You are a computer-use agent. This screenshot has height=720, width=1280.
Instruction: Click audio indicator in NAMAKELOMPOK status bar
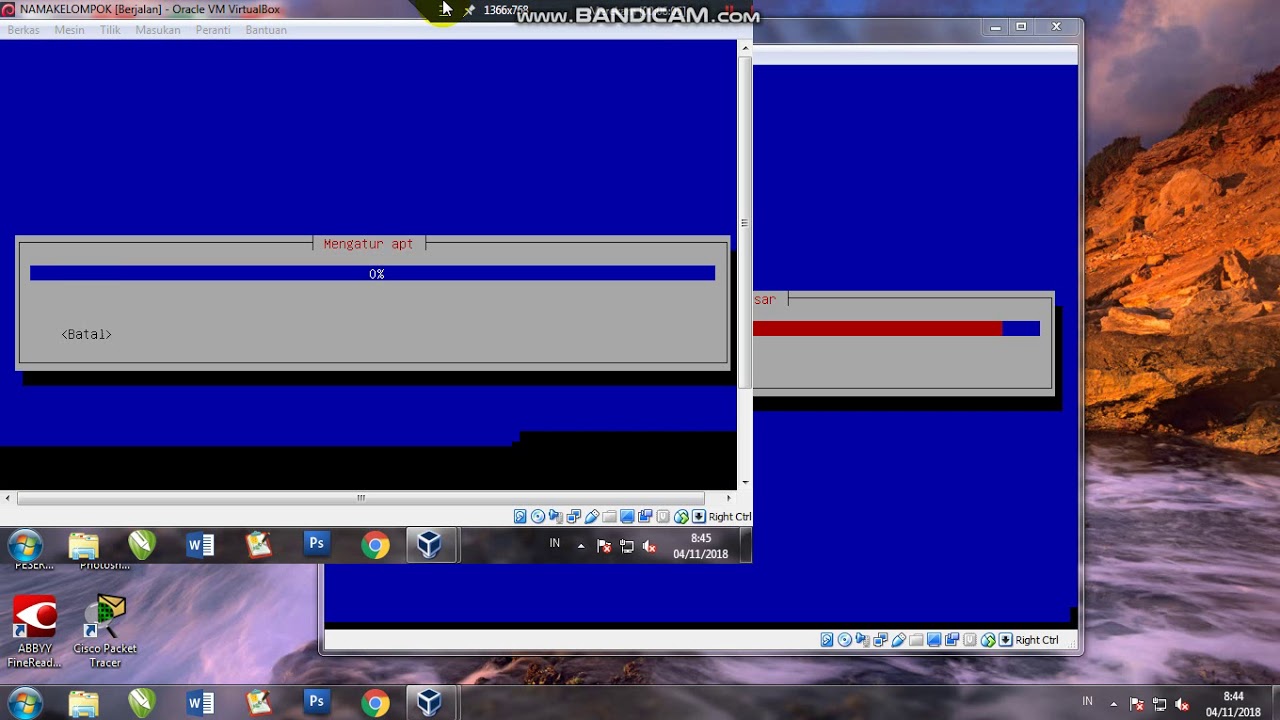(556, 516)
